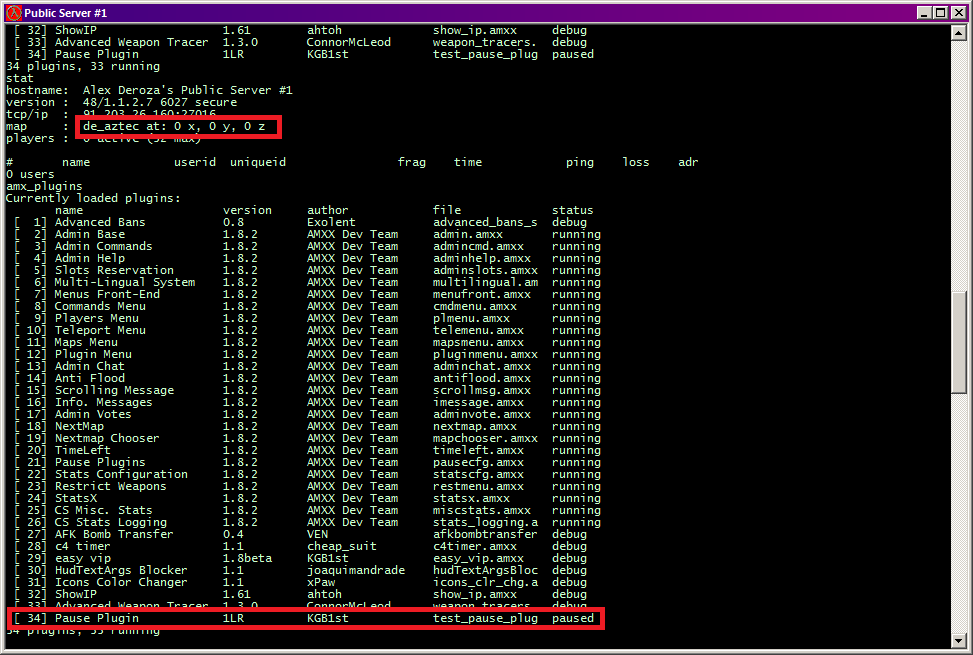The image size is (973, 655).
Task: Click the 'Slots Reservation' plugin name
Action: (114, 270)
